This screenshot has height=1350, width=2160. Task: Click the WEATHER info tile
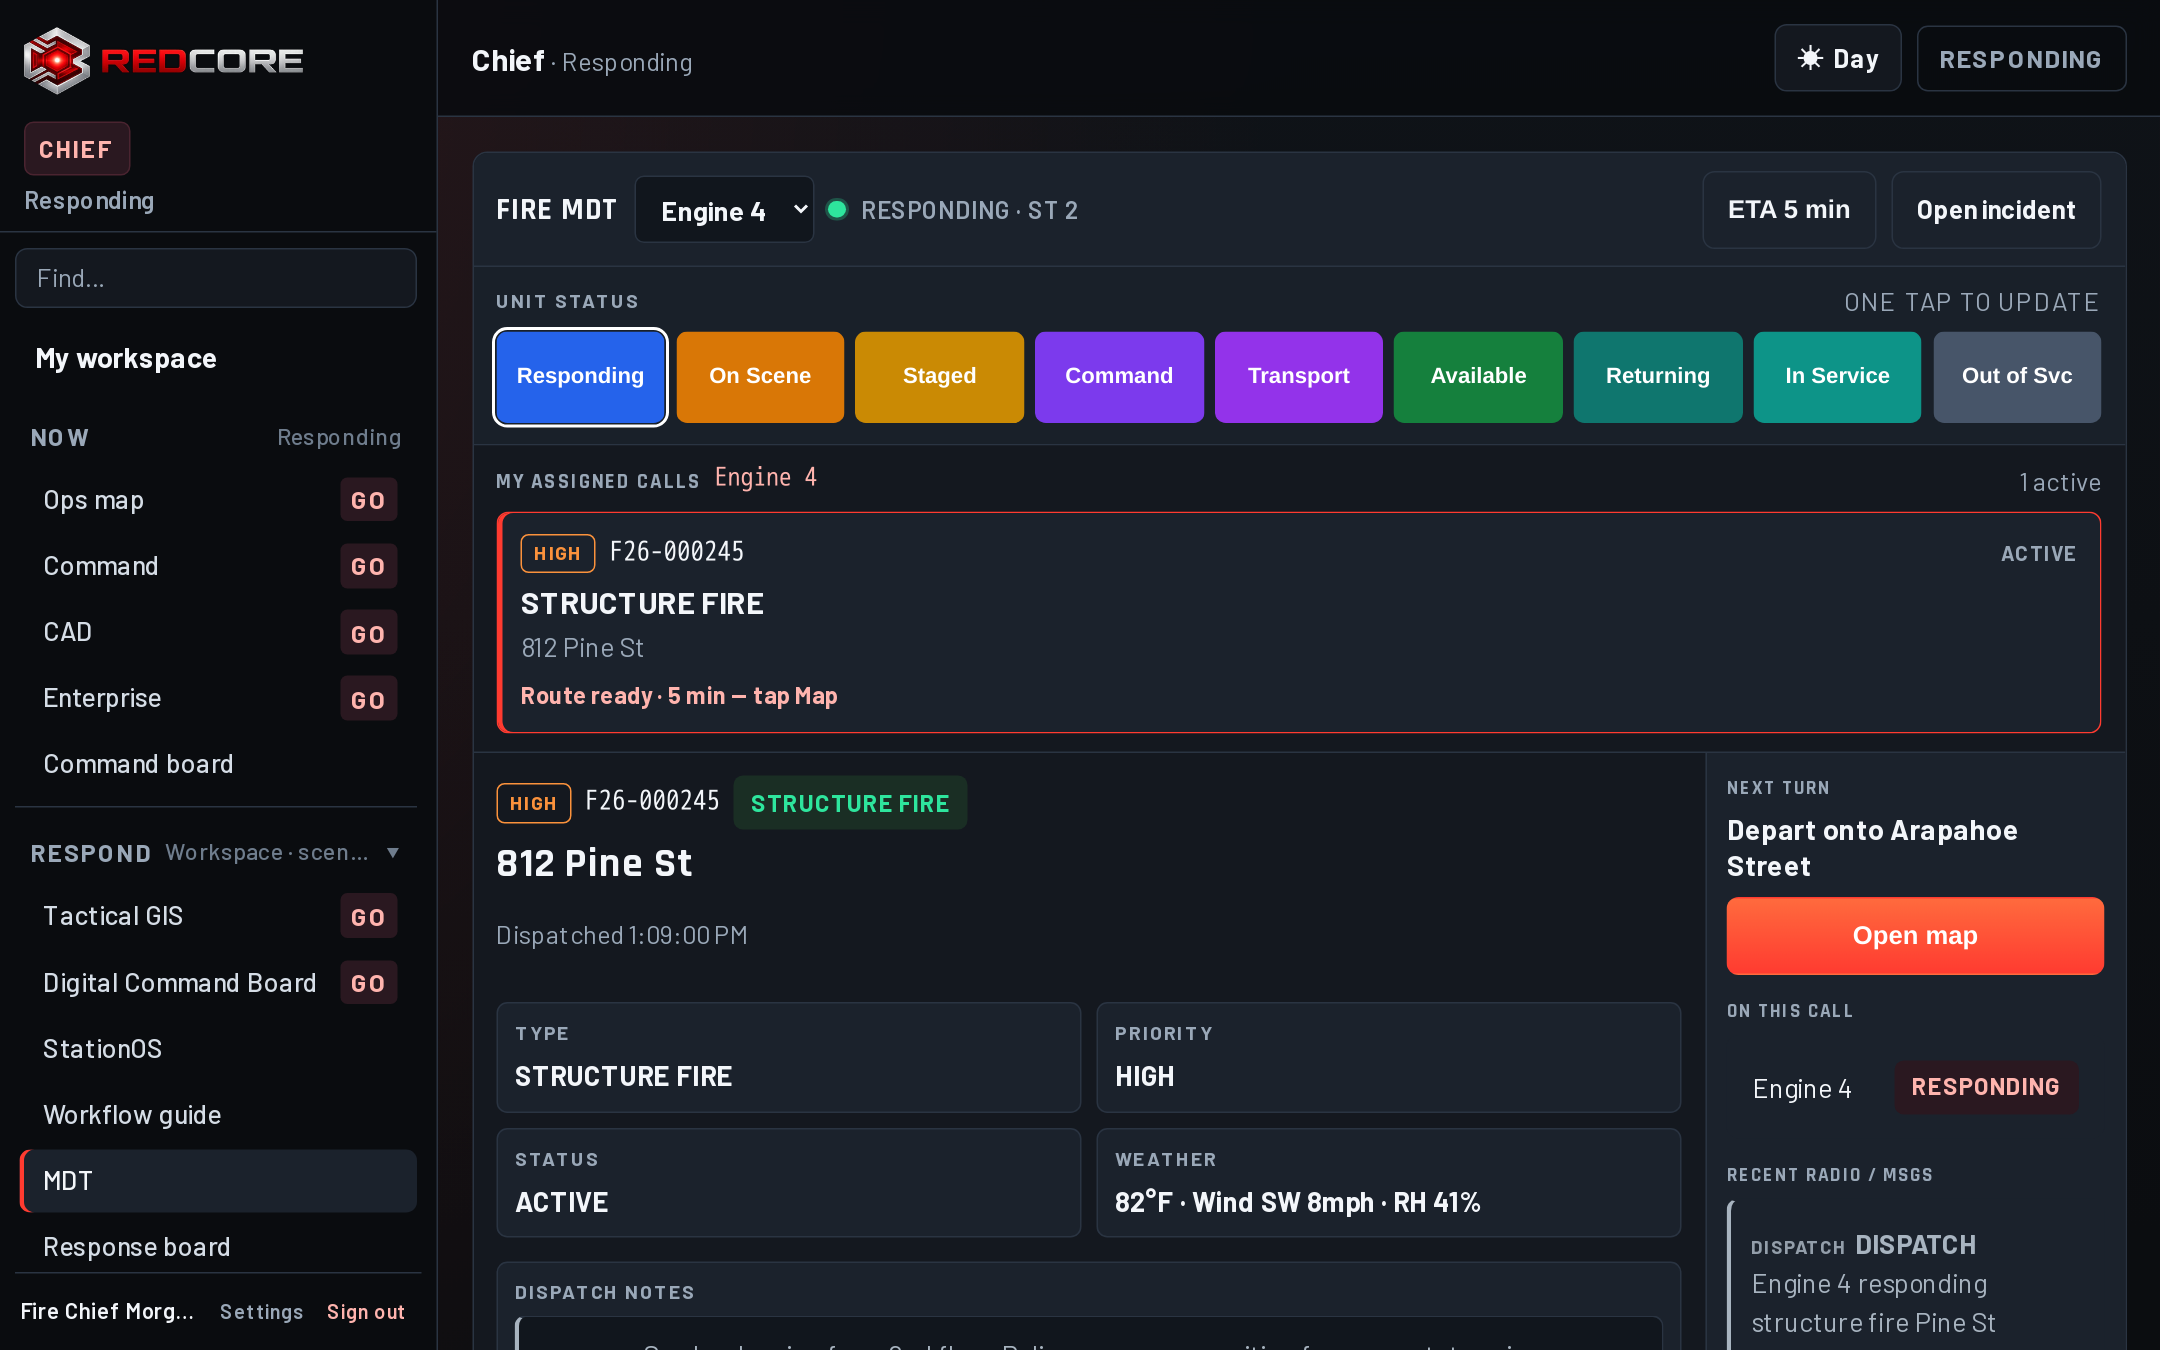(1388, 1183)
